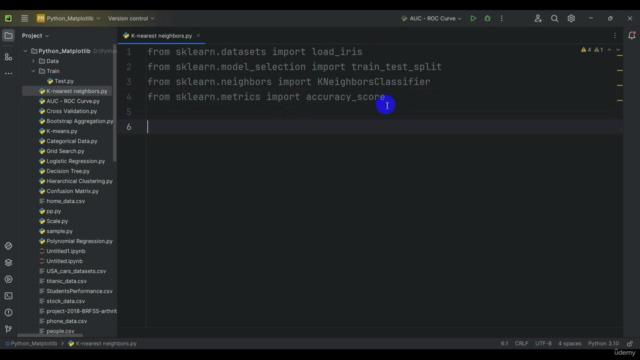Open the Project view dropdown
Screen dimensions: 640x360
click(x=35, y=36)
